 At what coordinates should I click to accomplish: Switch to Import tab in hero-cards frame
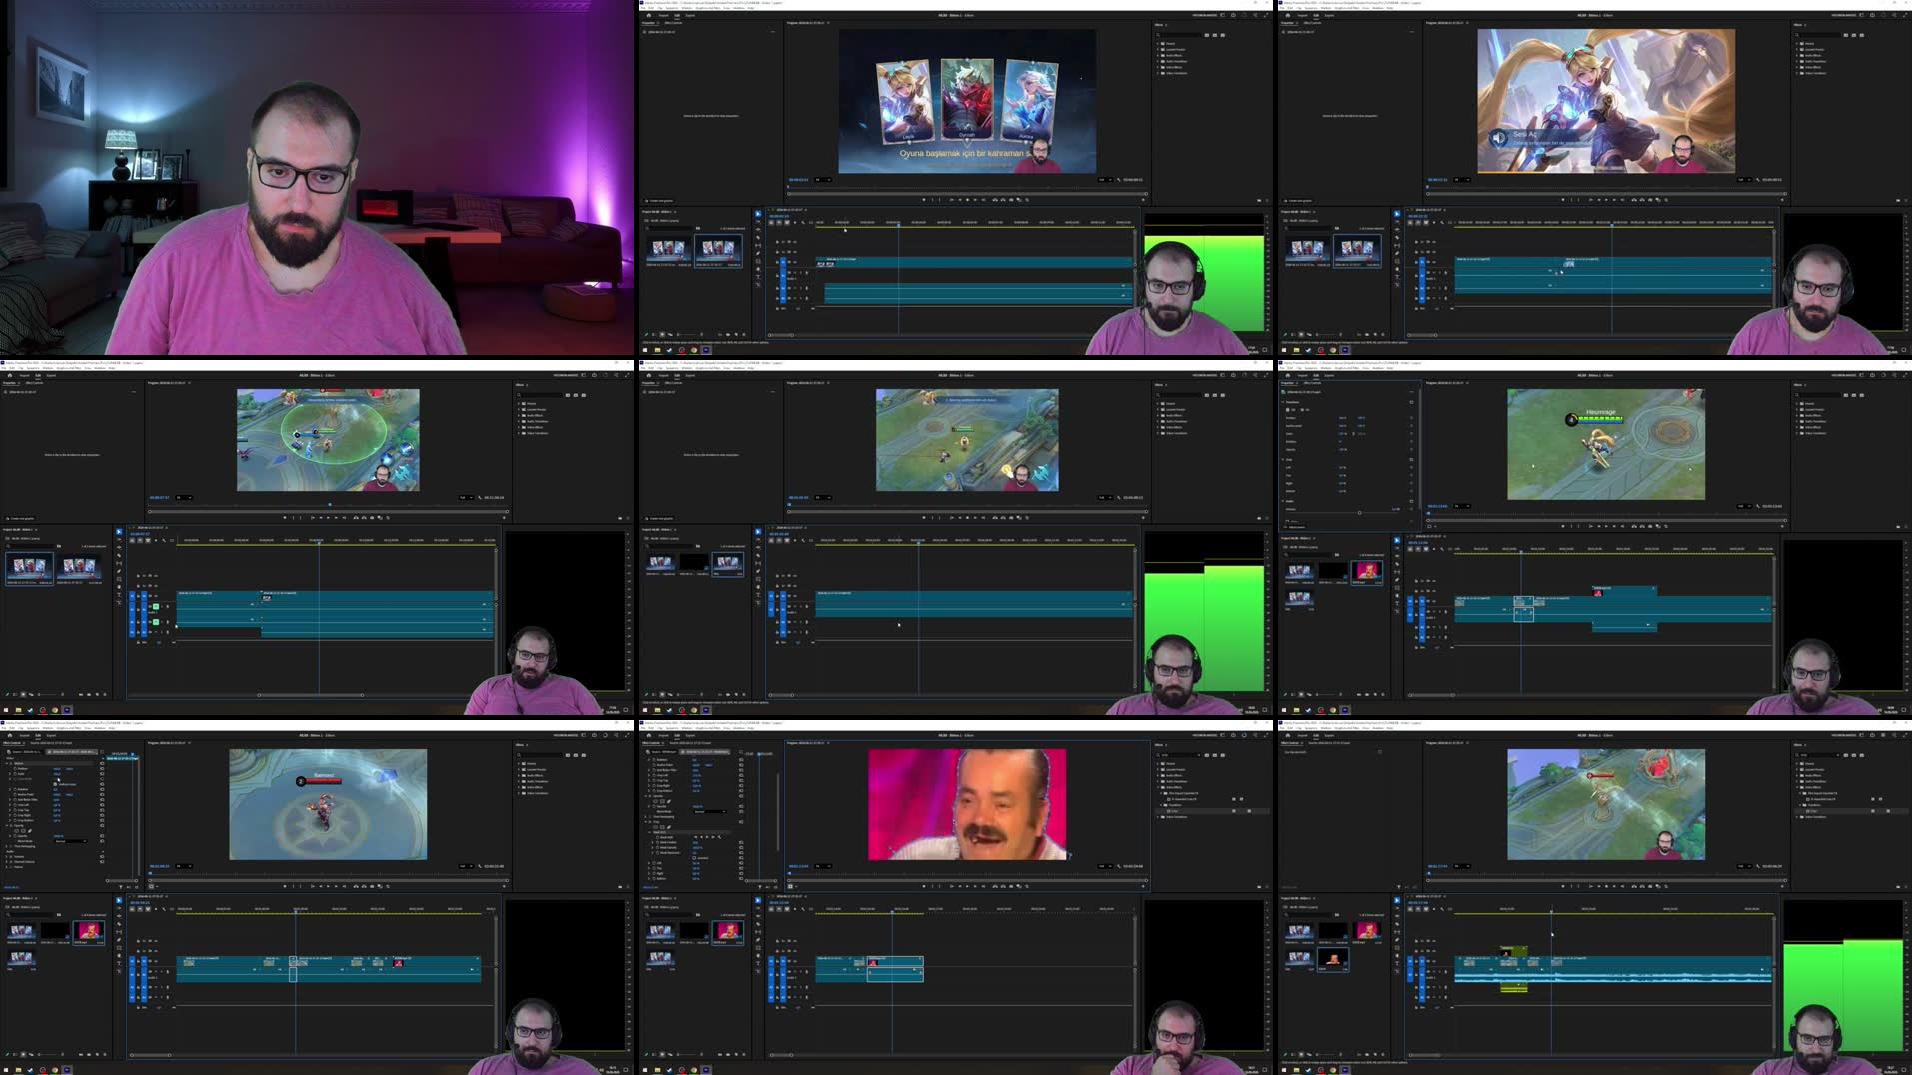click(x=663, y=15)
